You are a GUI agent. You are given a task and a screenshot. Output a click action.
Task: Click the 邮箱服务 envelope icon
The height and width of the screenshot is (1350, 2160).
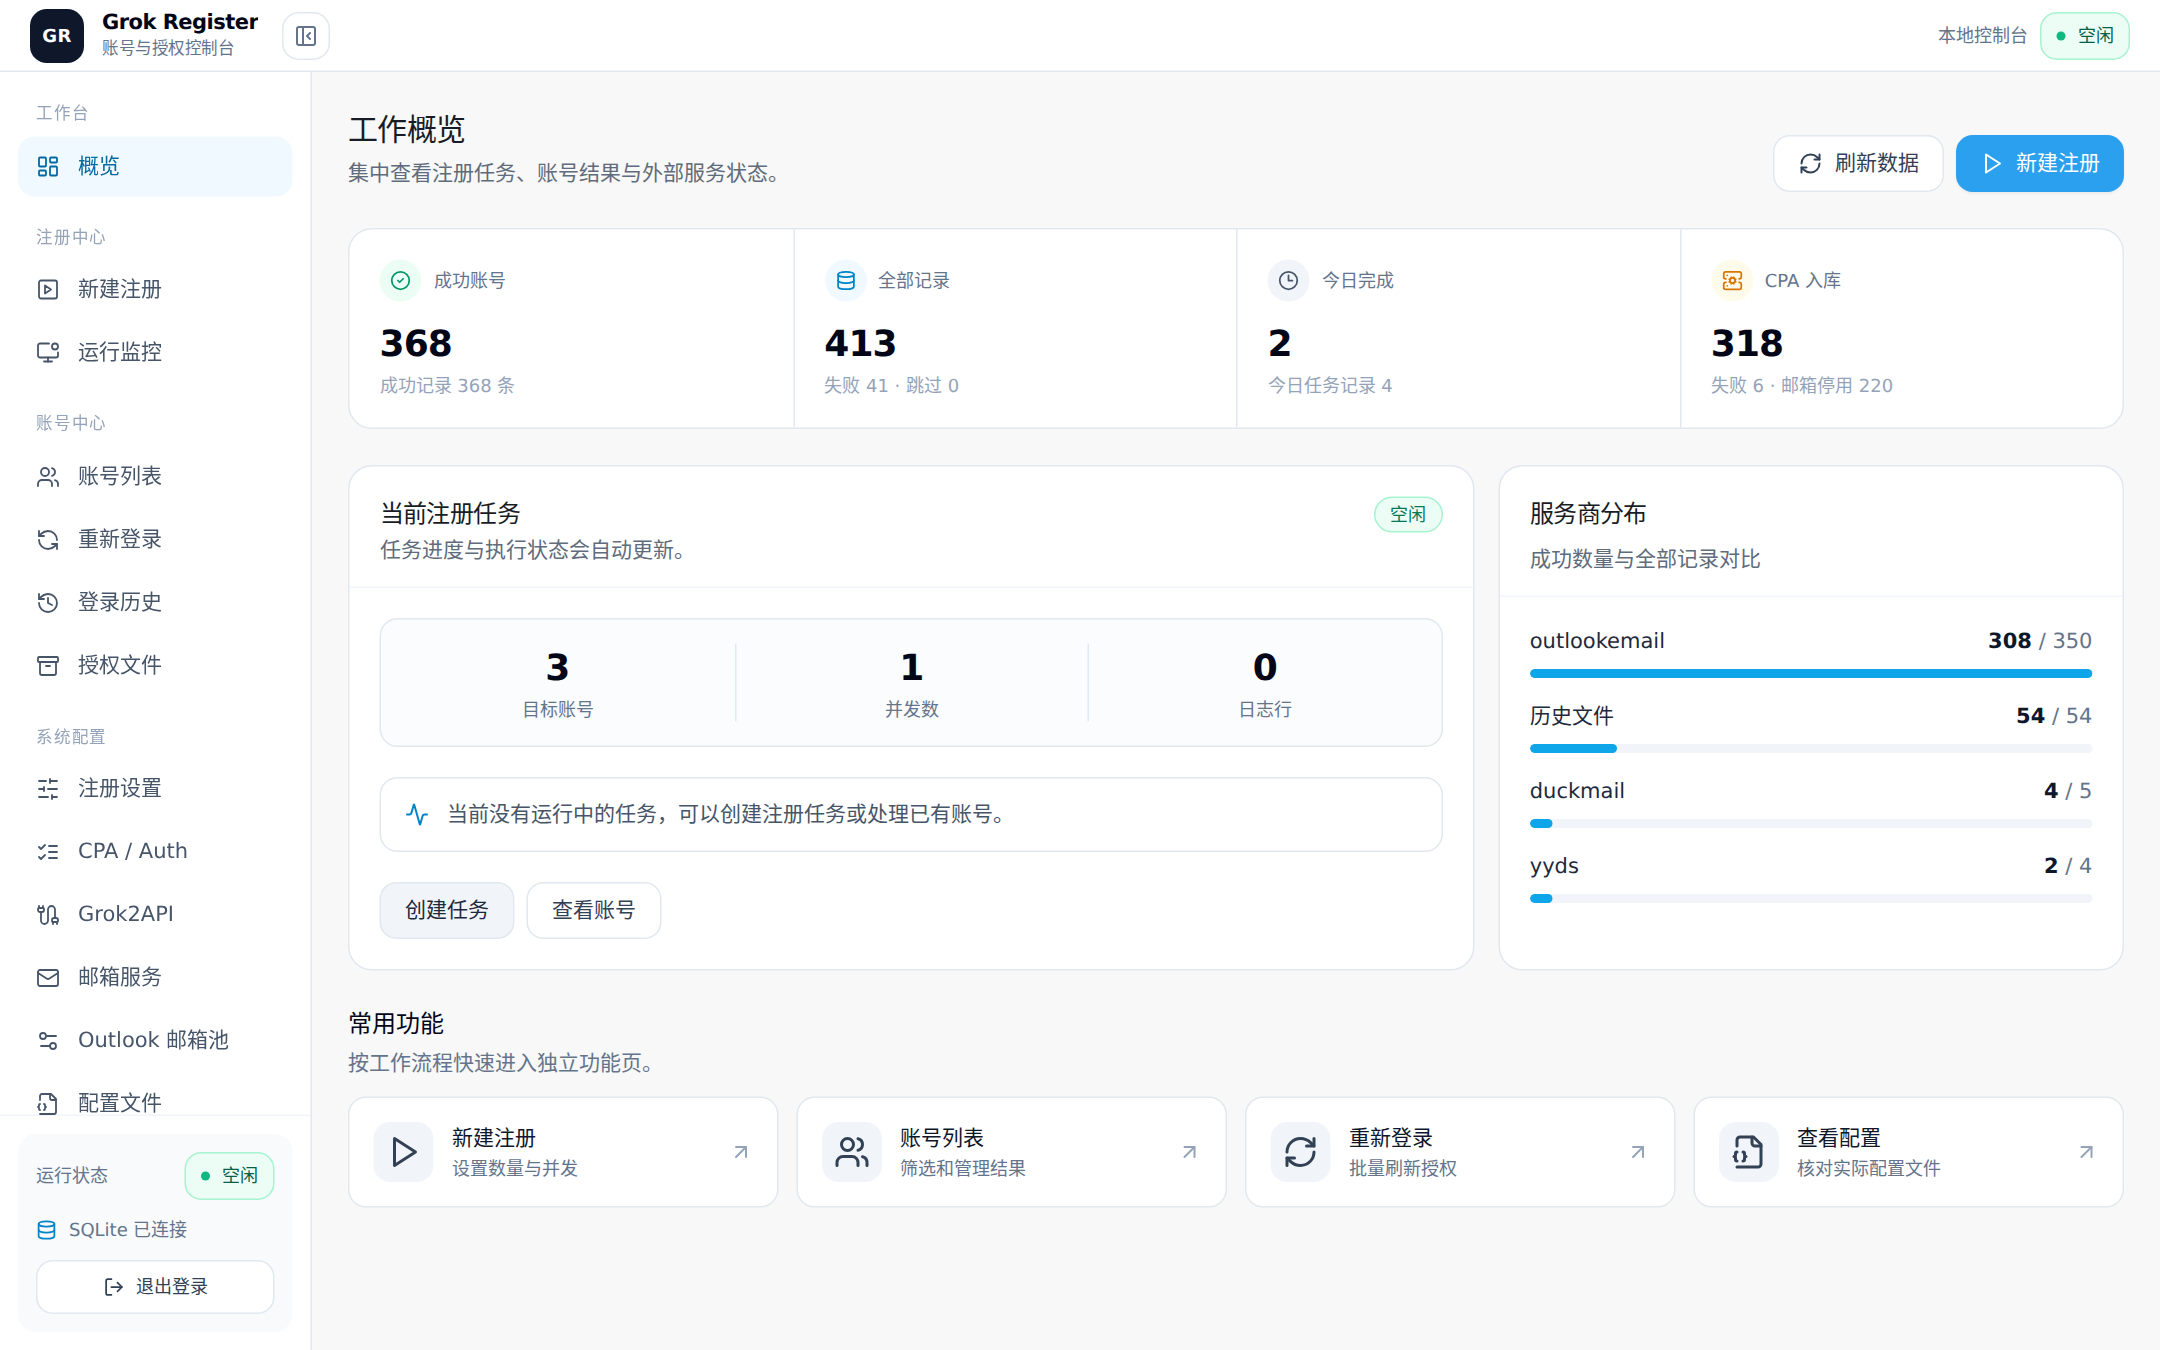[x=48, y=978]
